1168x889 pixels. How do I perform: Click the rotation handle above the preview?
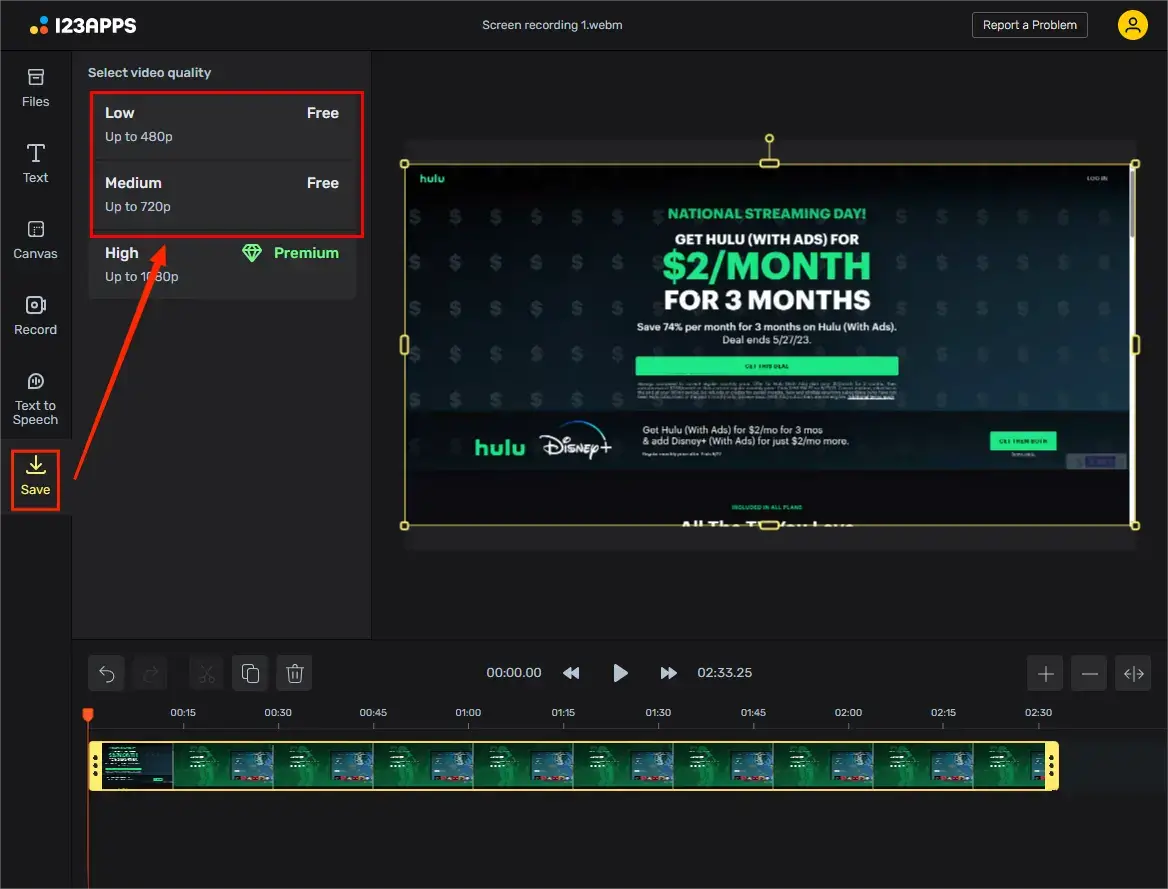point(769,139)
